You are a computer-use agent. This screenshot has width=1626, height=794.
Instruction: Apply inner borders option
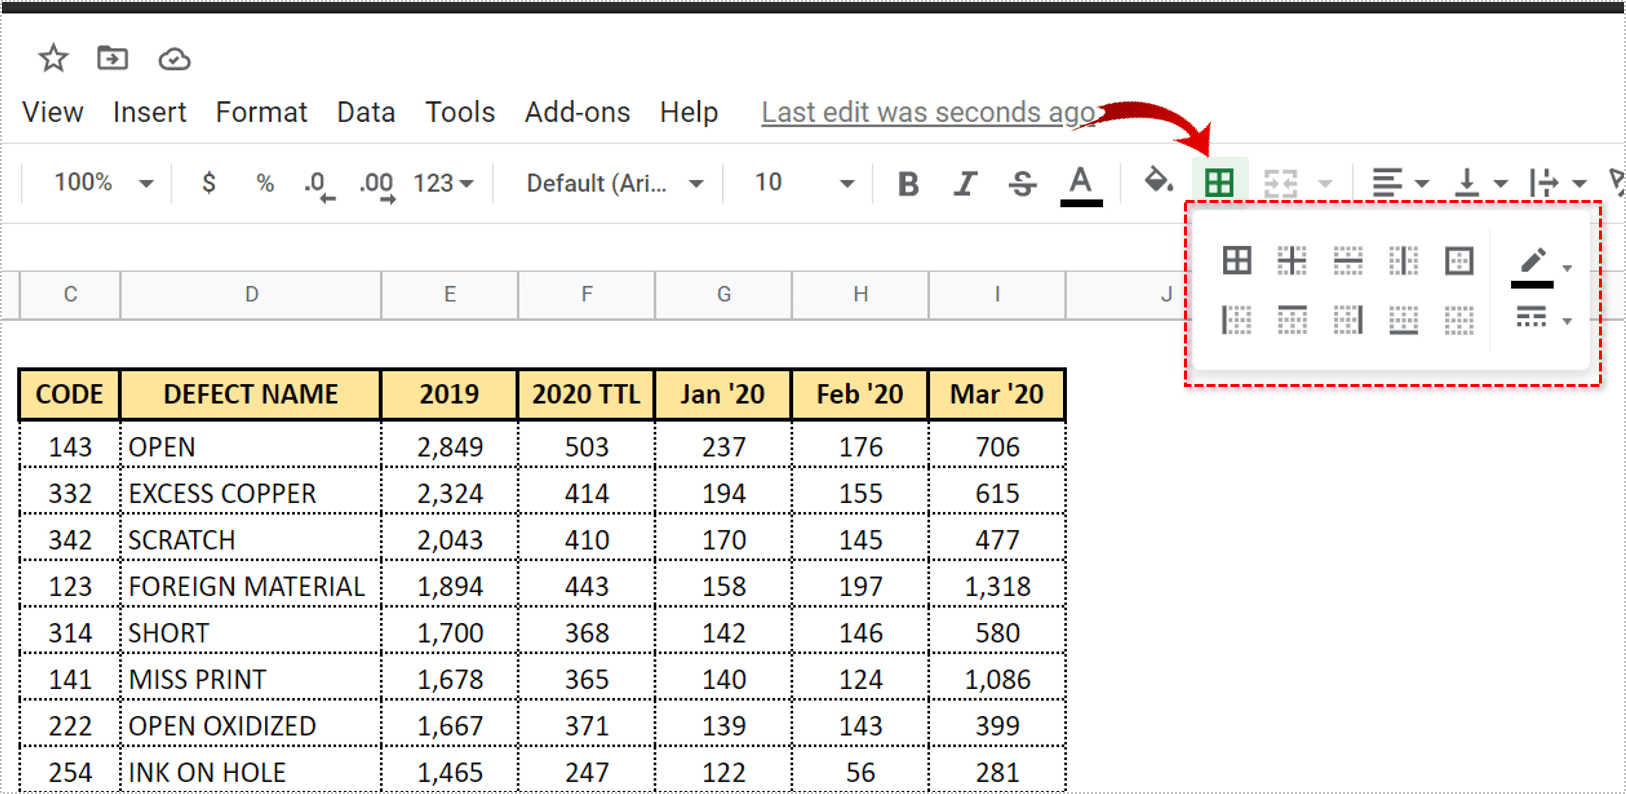[1292, 261]
